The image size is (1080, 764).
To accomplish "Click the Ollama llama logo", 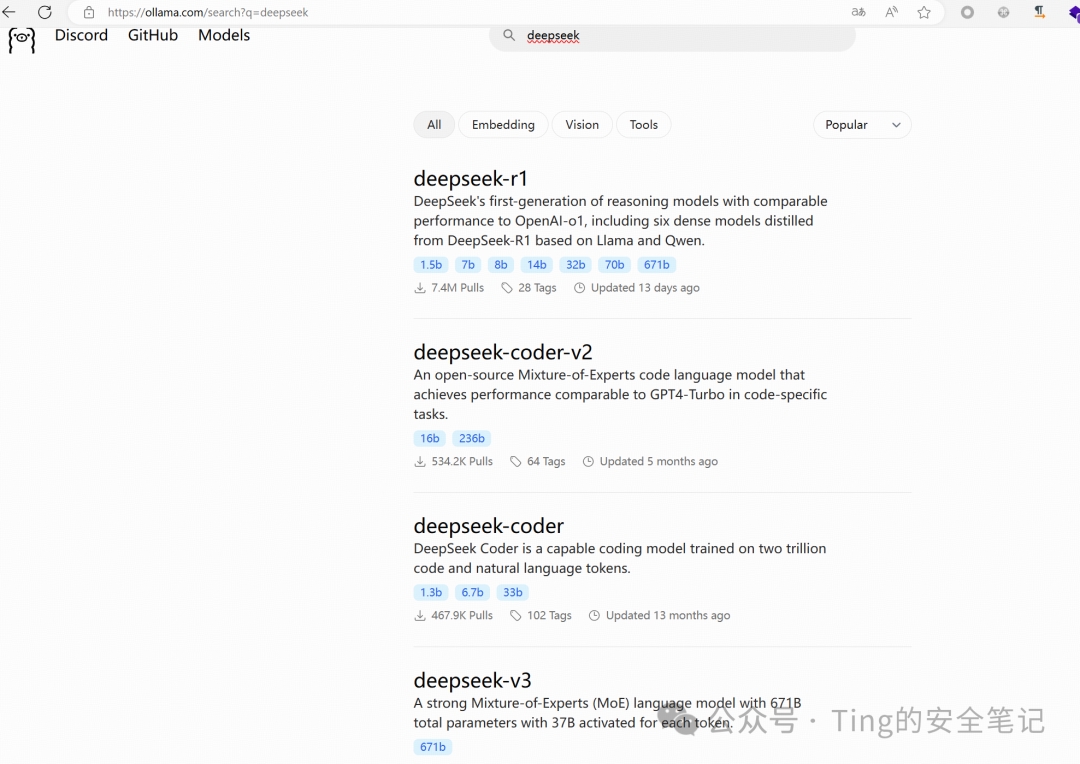I will pyautogui.click(x=21, y=40).
